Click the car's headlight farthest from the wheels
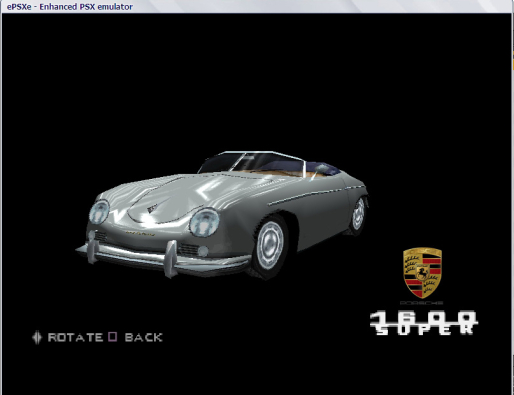This screenshot has height=395, width=514. pyautogui.click(x=99, y=212)
